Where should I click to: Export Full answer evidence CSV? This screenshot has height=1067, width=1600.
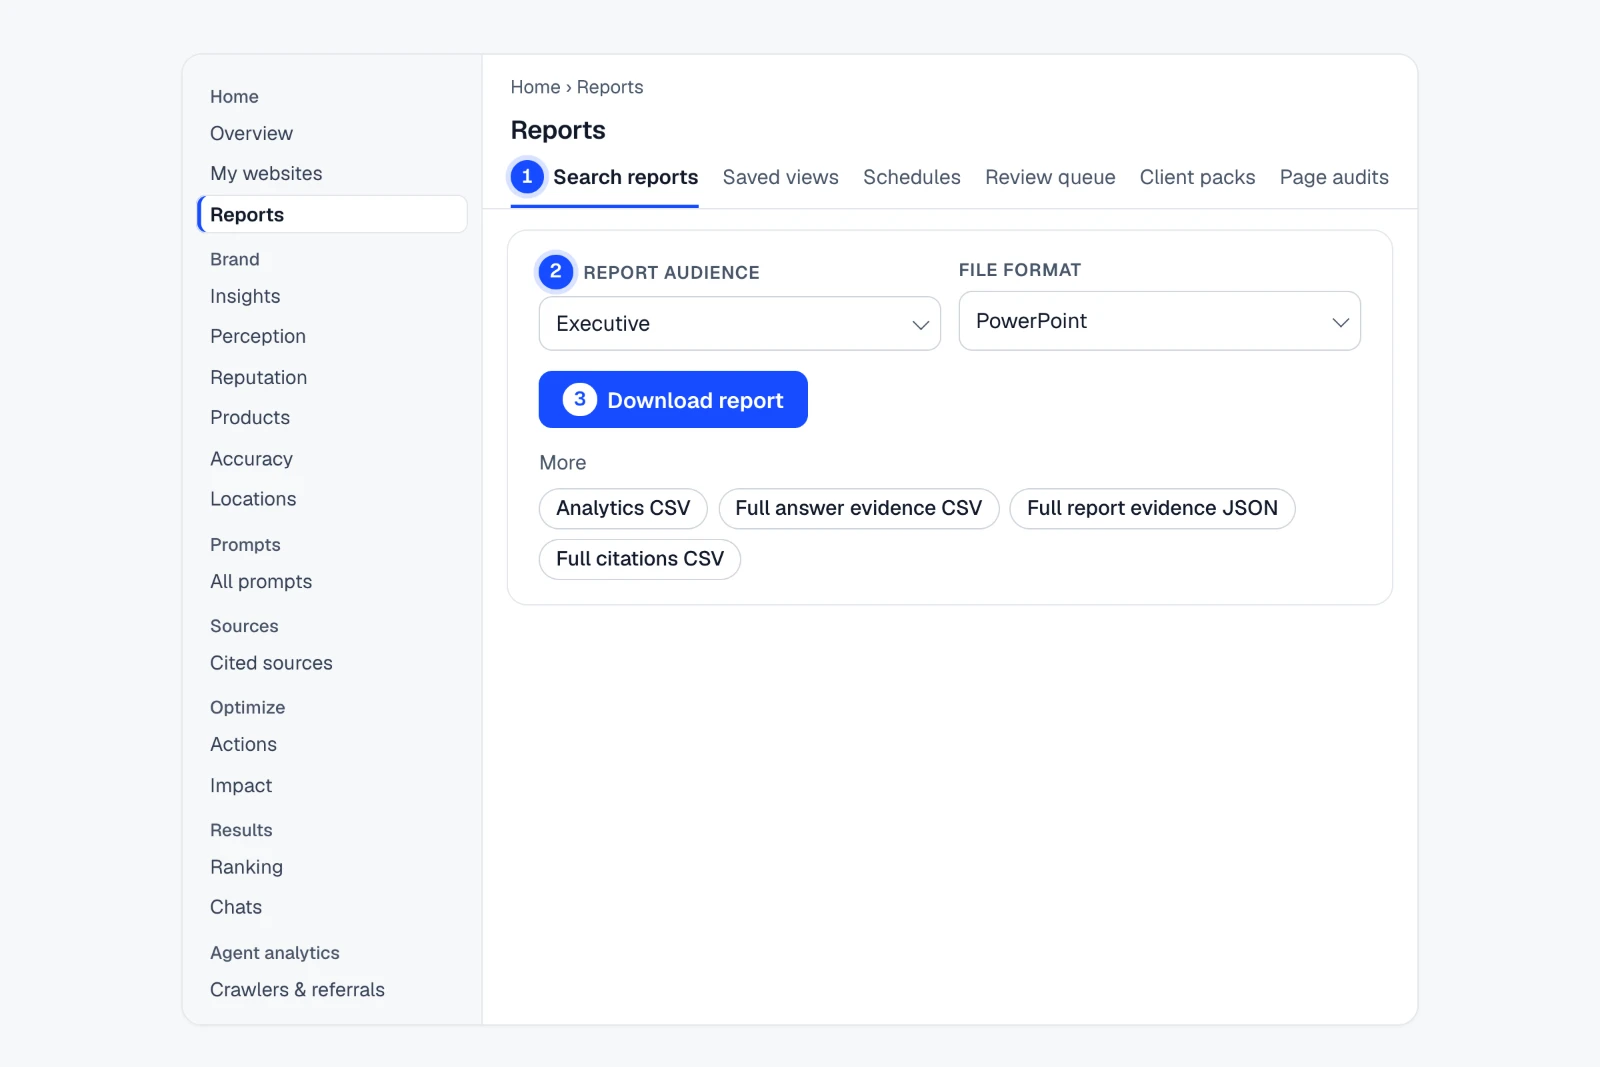[859, 508]
